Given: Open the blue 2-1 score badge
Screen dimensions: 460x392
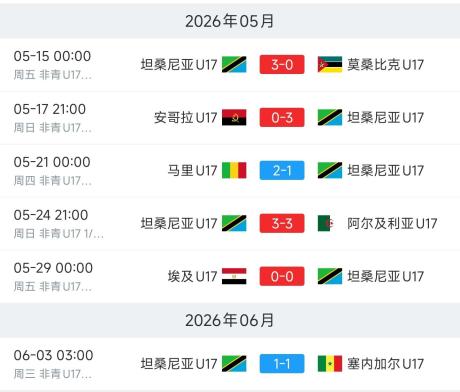Looking at the screenshot, I should click(282, 170).
